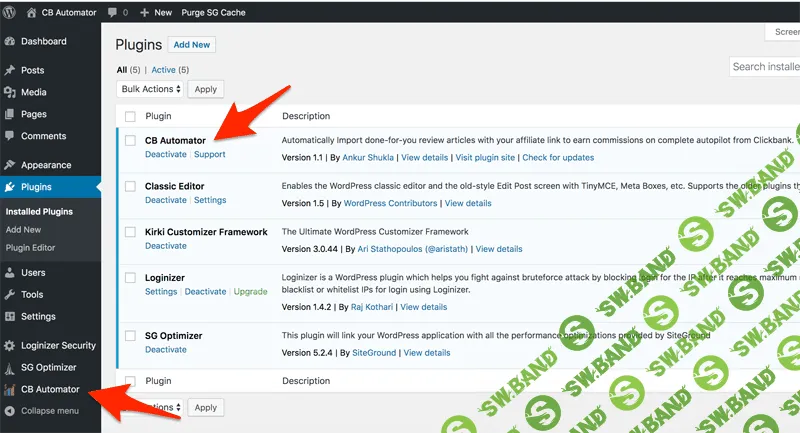Click the WordPress logo icon
The image size is (800, 433).
[11, 12]
